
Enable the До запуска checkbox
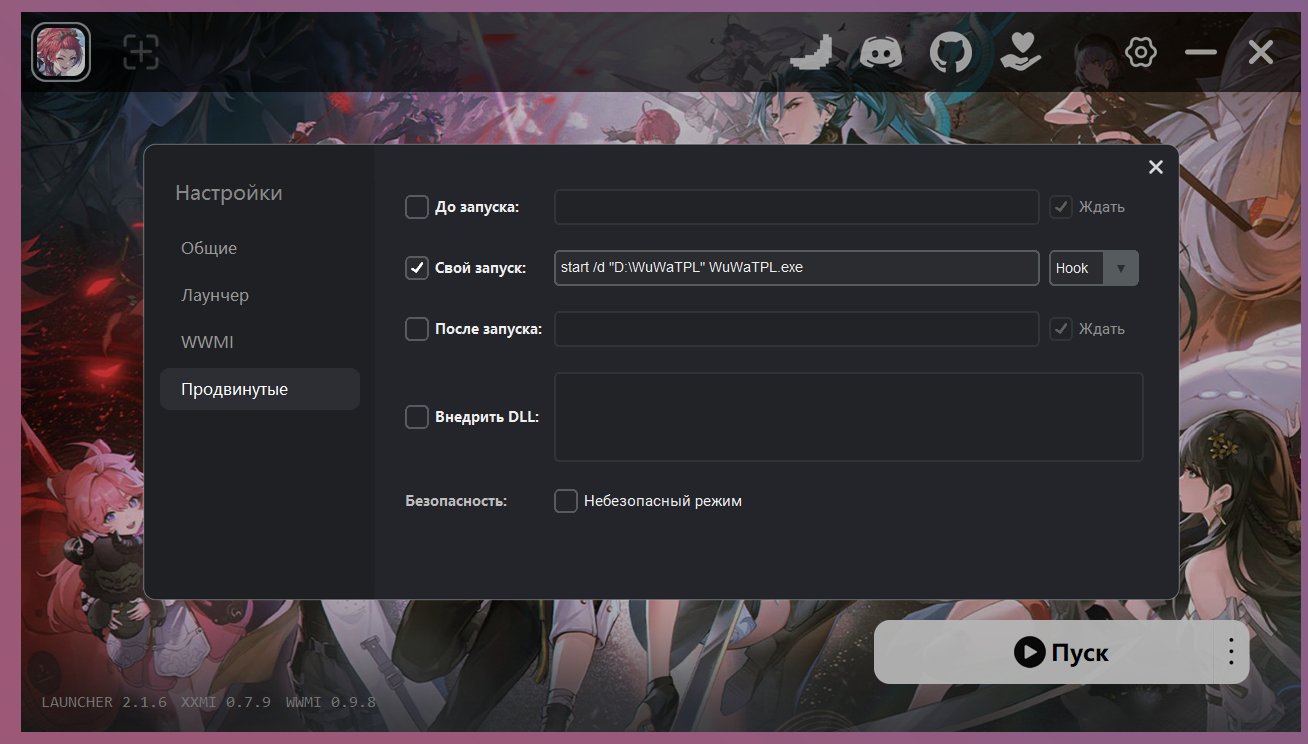(x=417, y=207)
